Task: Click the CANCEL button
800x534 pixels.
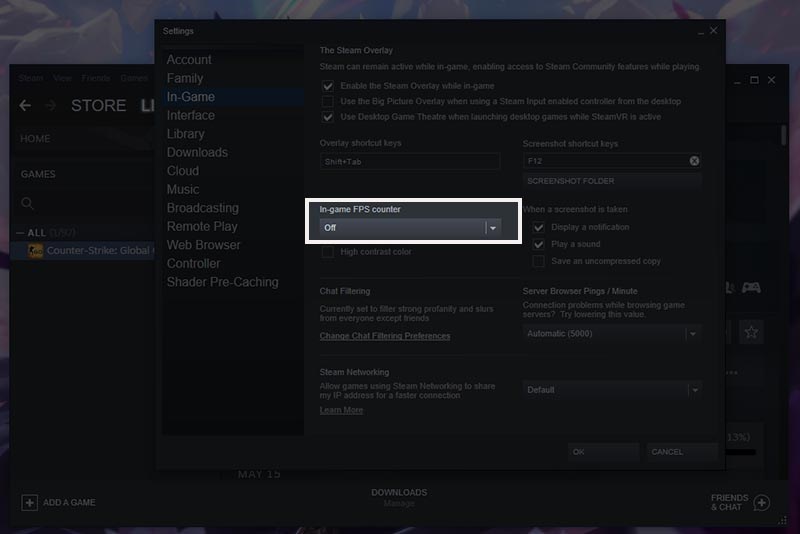Action: (x=682, y=452)
